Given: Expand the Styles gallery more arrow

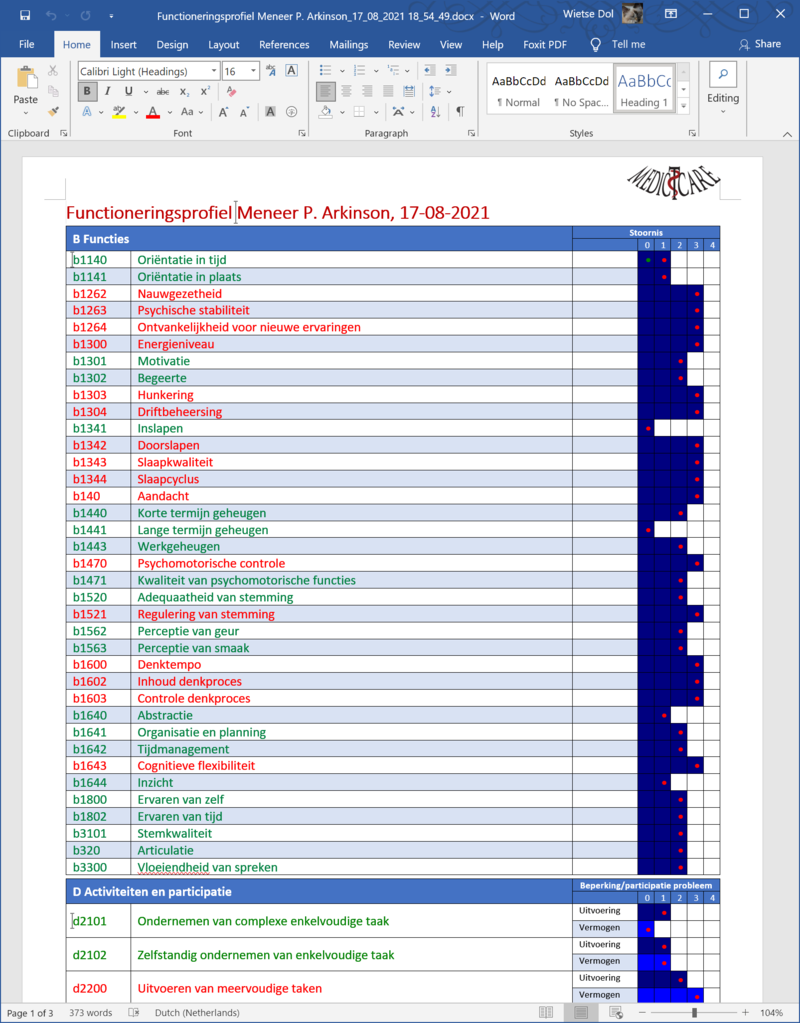Looking at the screenshot, I should 684,104.
